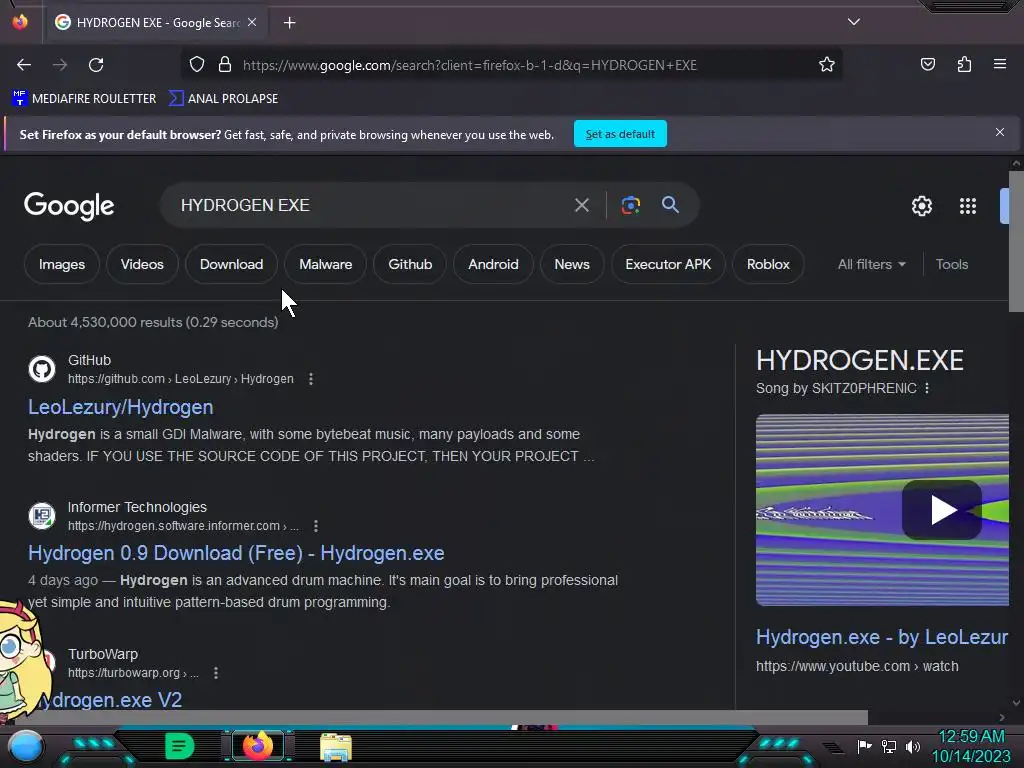
Task: Select the Android filter chip
Action: (x=493, y=264)
